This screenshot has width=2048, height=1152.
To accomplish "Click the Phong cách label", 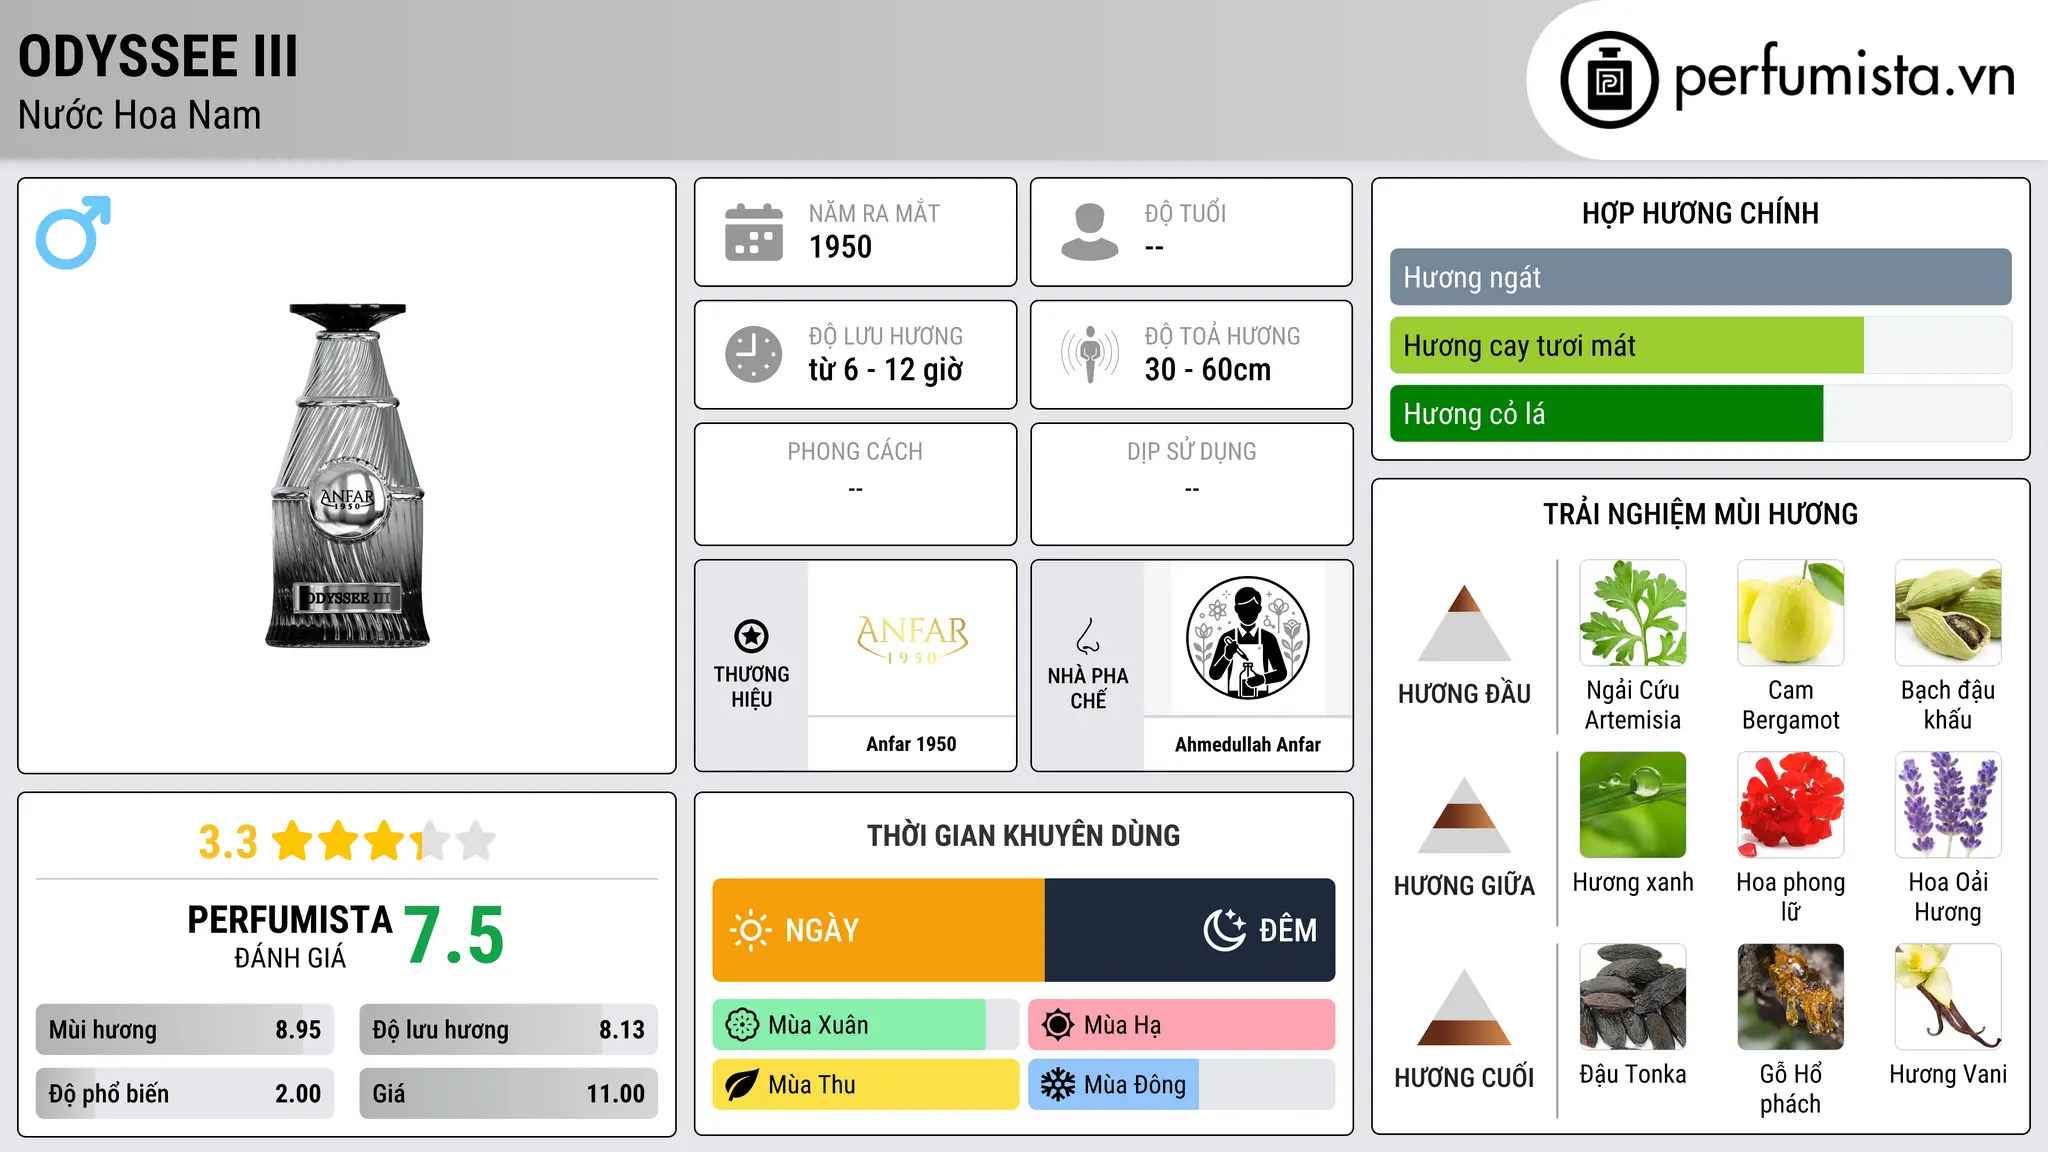I will click(855, 452).
